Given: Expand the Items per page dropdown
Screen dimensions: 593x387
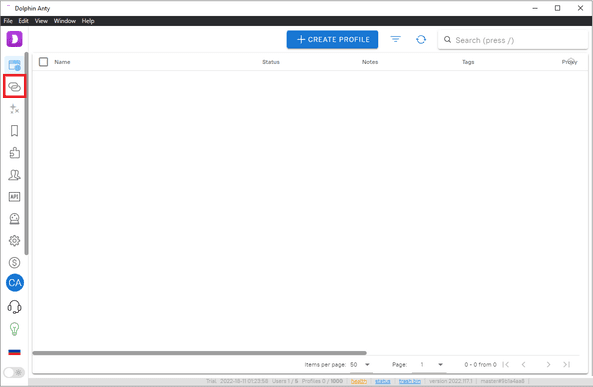Looking at the screenshot, I should (x=360, y=365).
